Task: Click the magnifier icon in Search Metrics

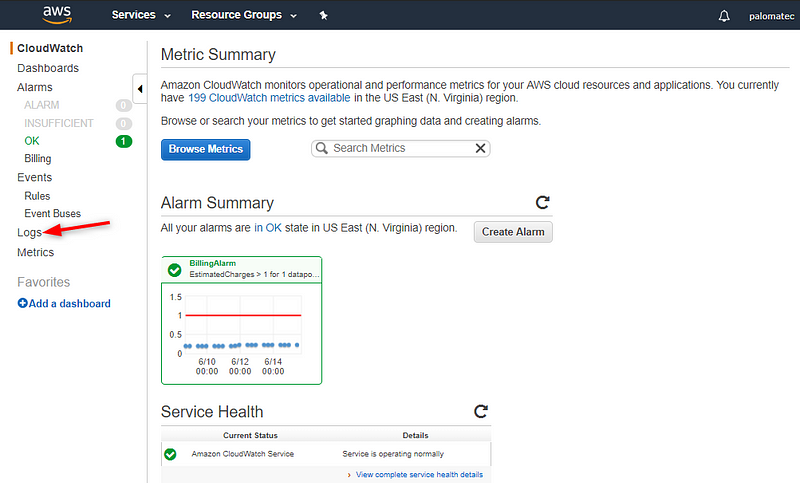Action: [x=321, y=148]
